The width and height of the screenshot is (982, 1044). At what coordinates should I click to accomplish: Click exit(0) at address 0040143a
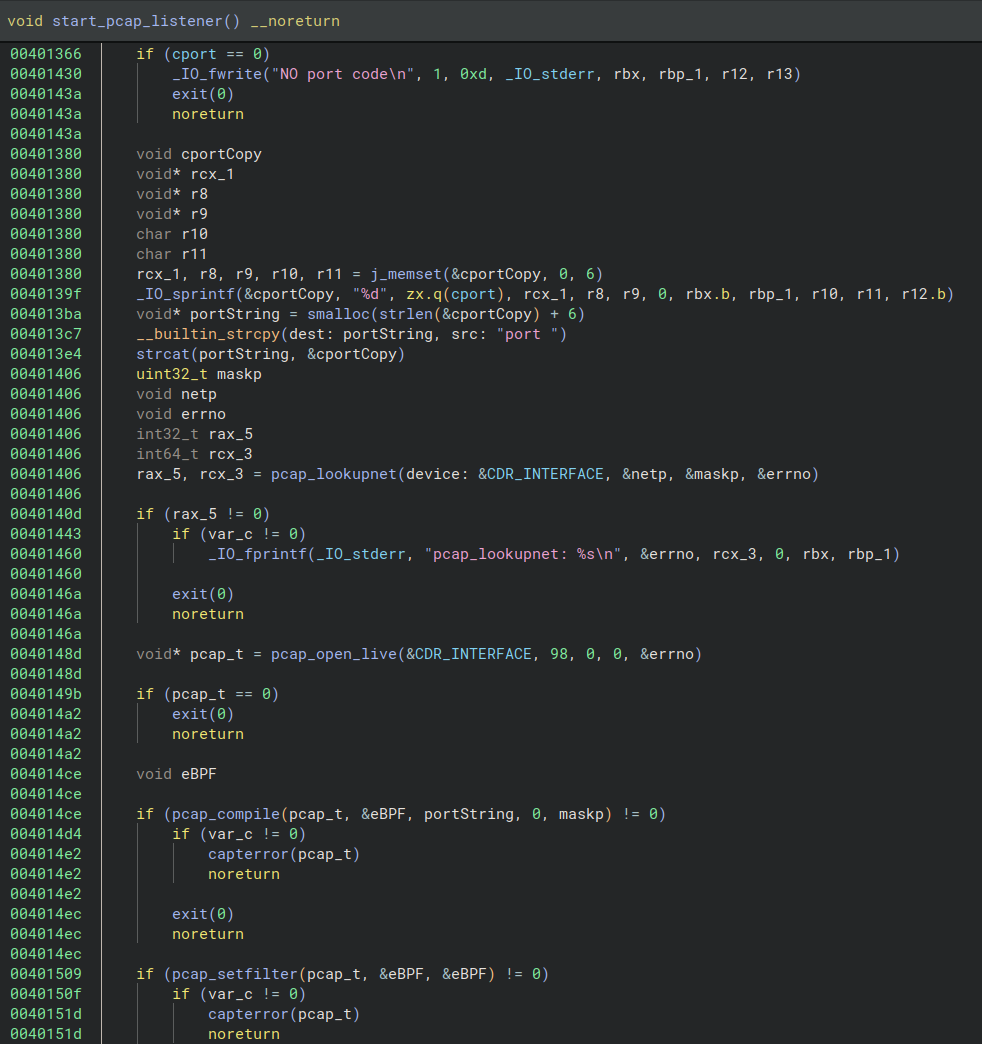[x=203, y=94]
